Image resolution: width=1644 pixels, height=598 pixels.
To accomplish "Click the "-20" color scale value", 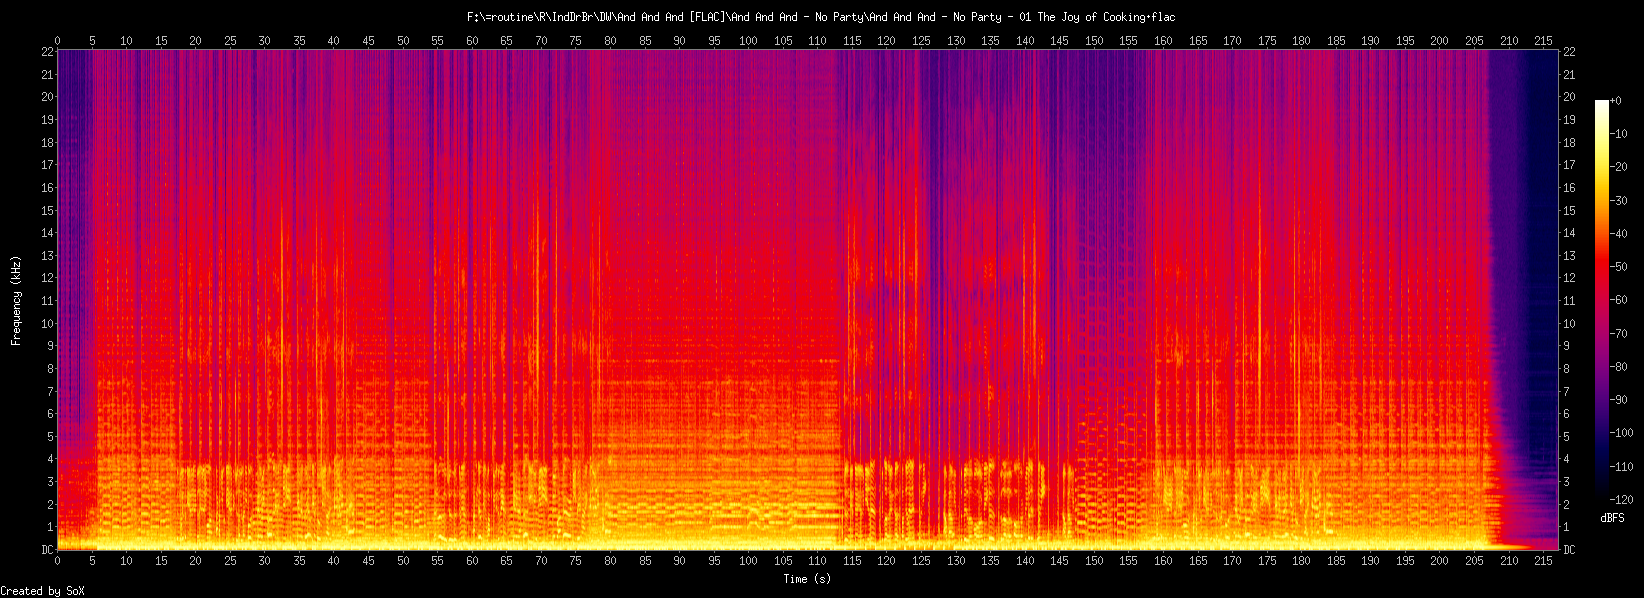I will (x=1618, y=167).
